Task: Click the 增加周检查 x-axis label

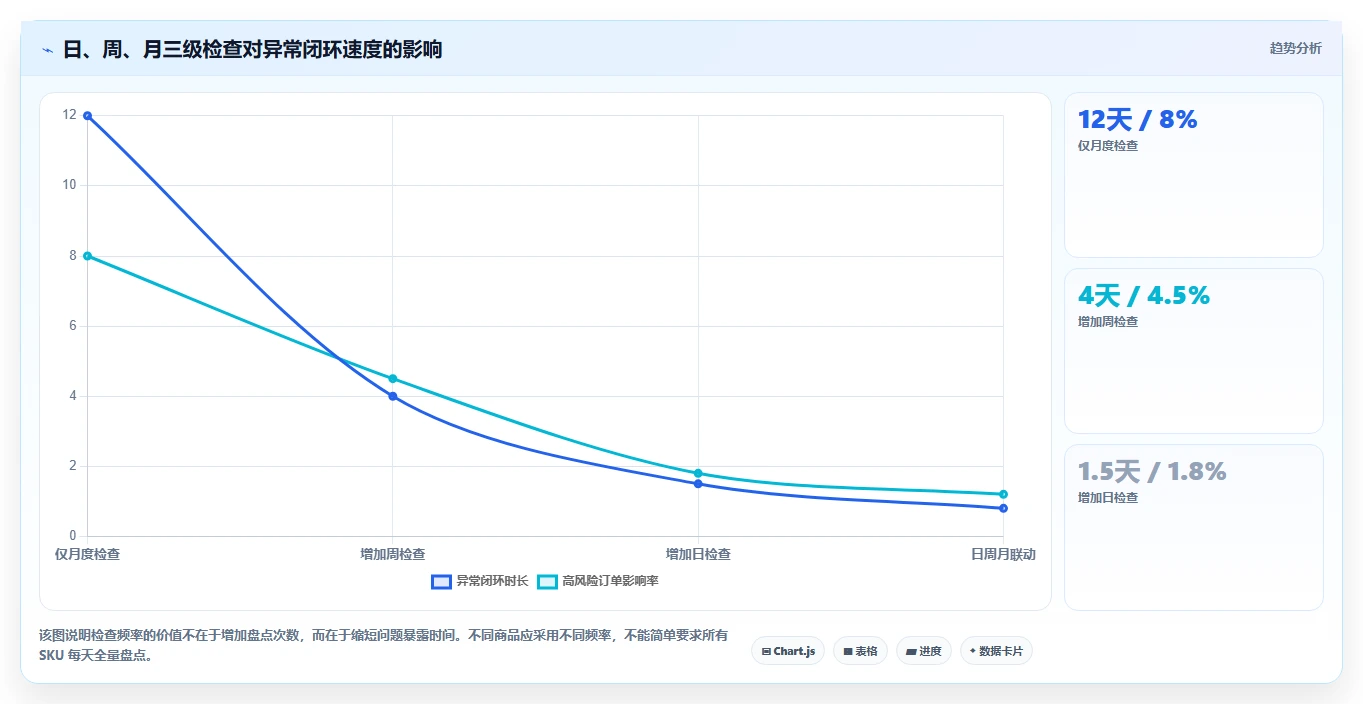Action: [393, 554]
